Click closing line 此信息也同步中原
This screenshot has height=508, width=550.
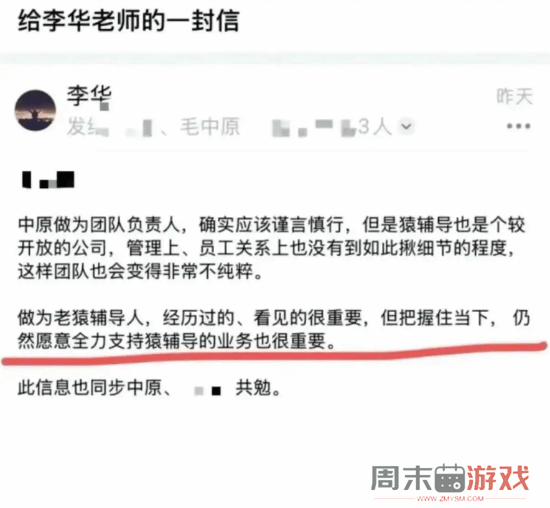149,388
